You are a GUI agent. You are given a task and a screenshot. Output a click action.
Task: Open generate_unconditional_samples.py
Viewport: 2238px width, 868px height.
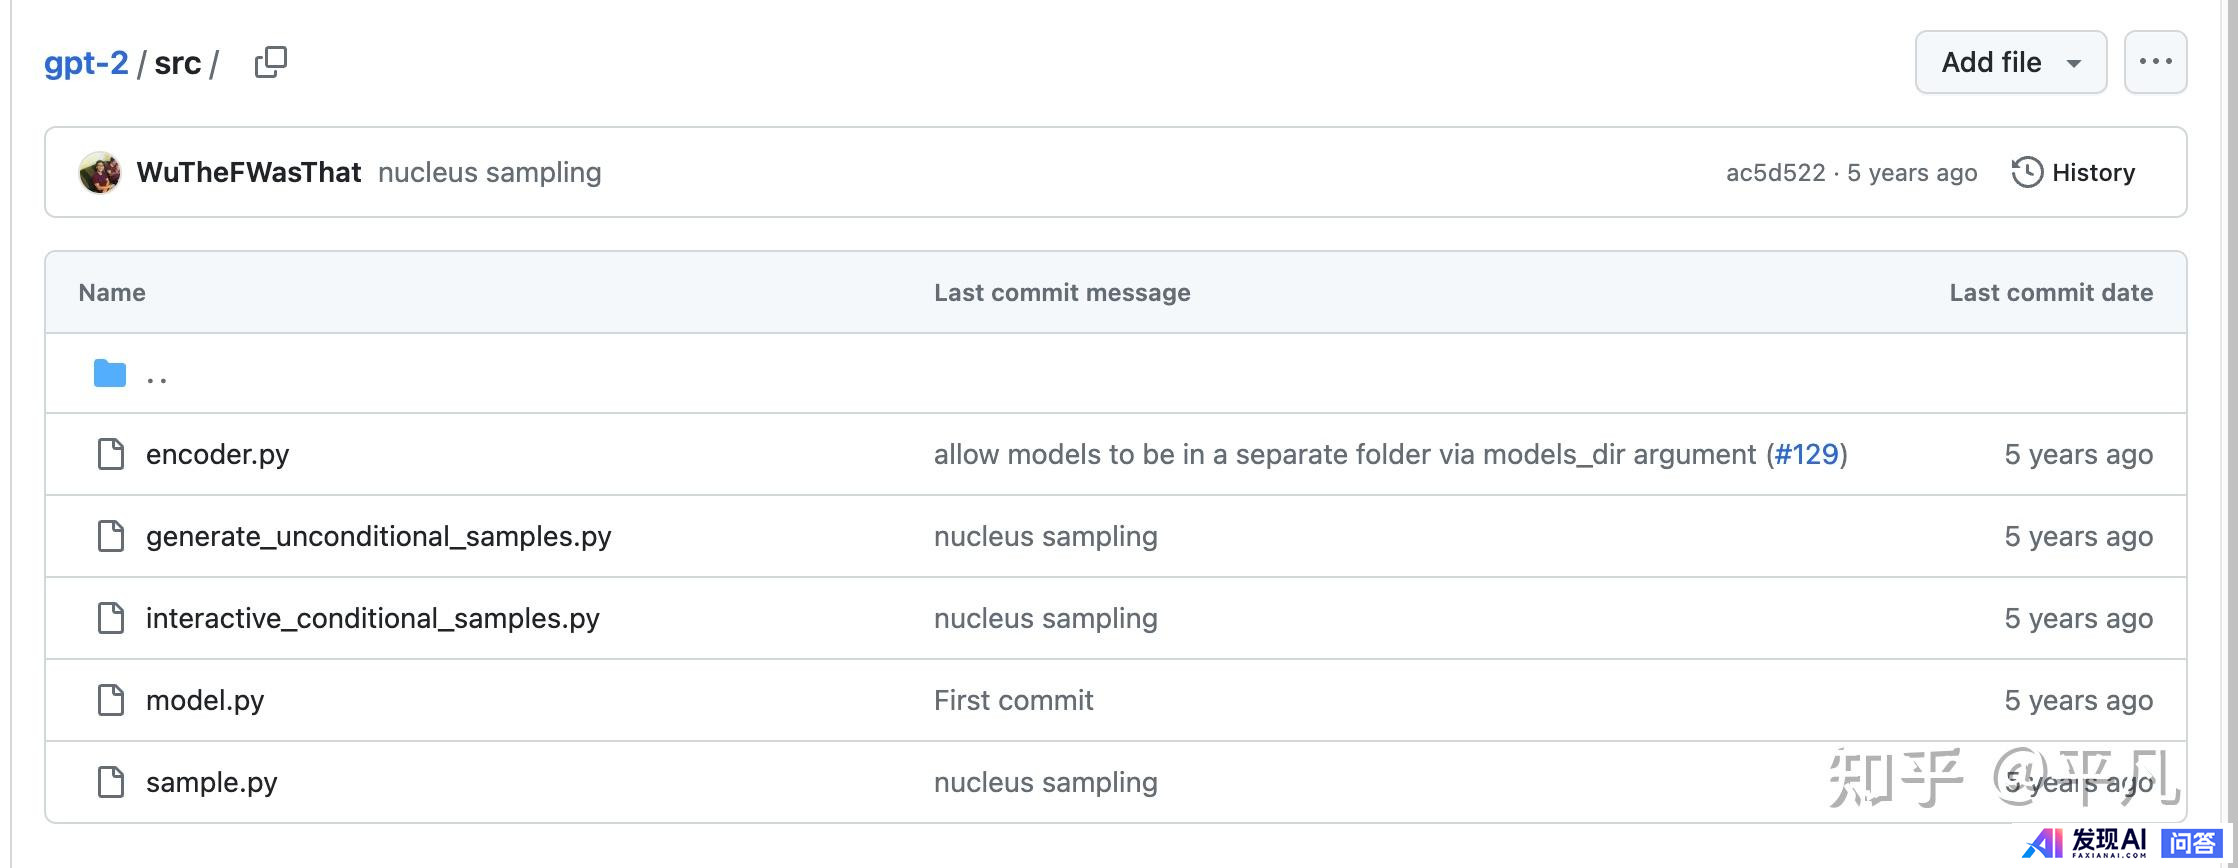tap(378, 537)
